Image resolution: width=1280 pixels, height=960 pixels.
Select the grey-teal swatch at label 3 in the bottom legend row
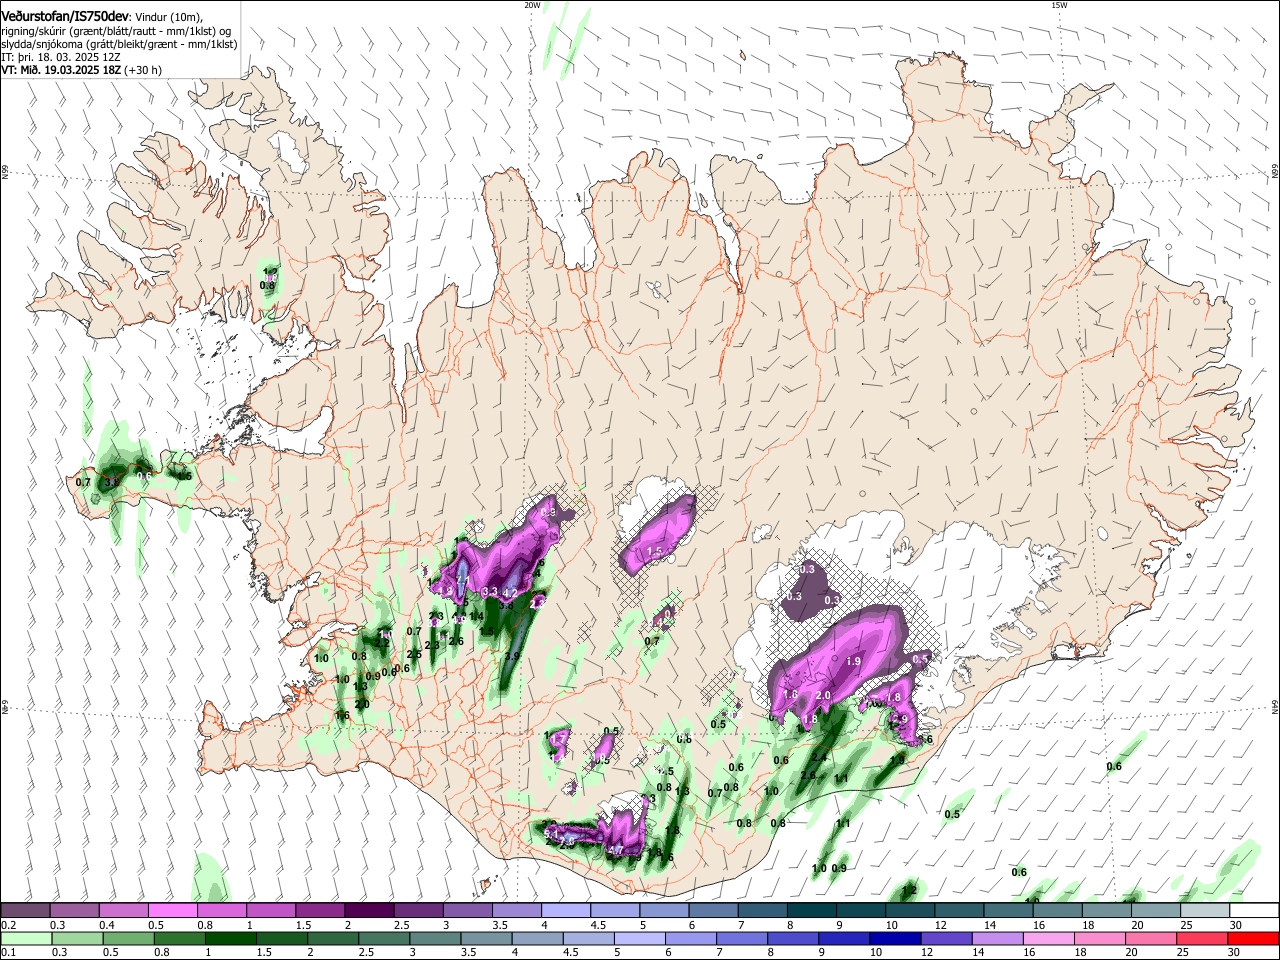point(435,938)
